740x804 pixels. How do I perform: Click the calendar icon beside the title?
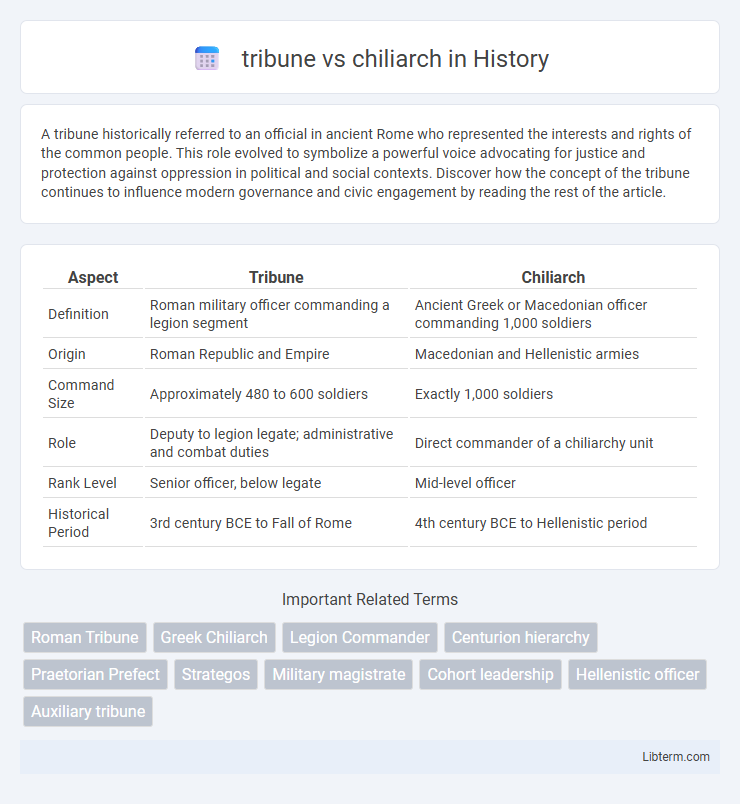207,58
